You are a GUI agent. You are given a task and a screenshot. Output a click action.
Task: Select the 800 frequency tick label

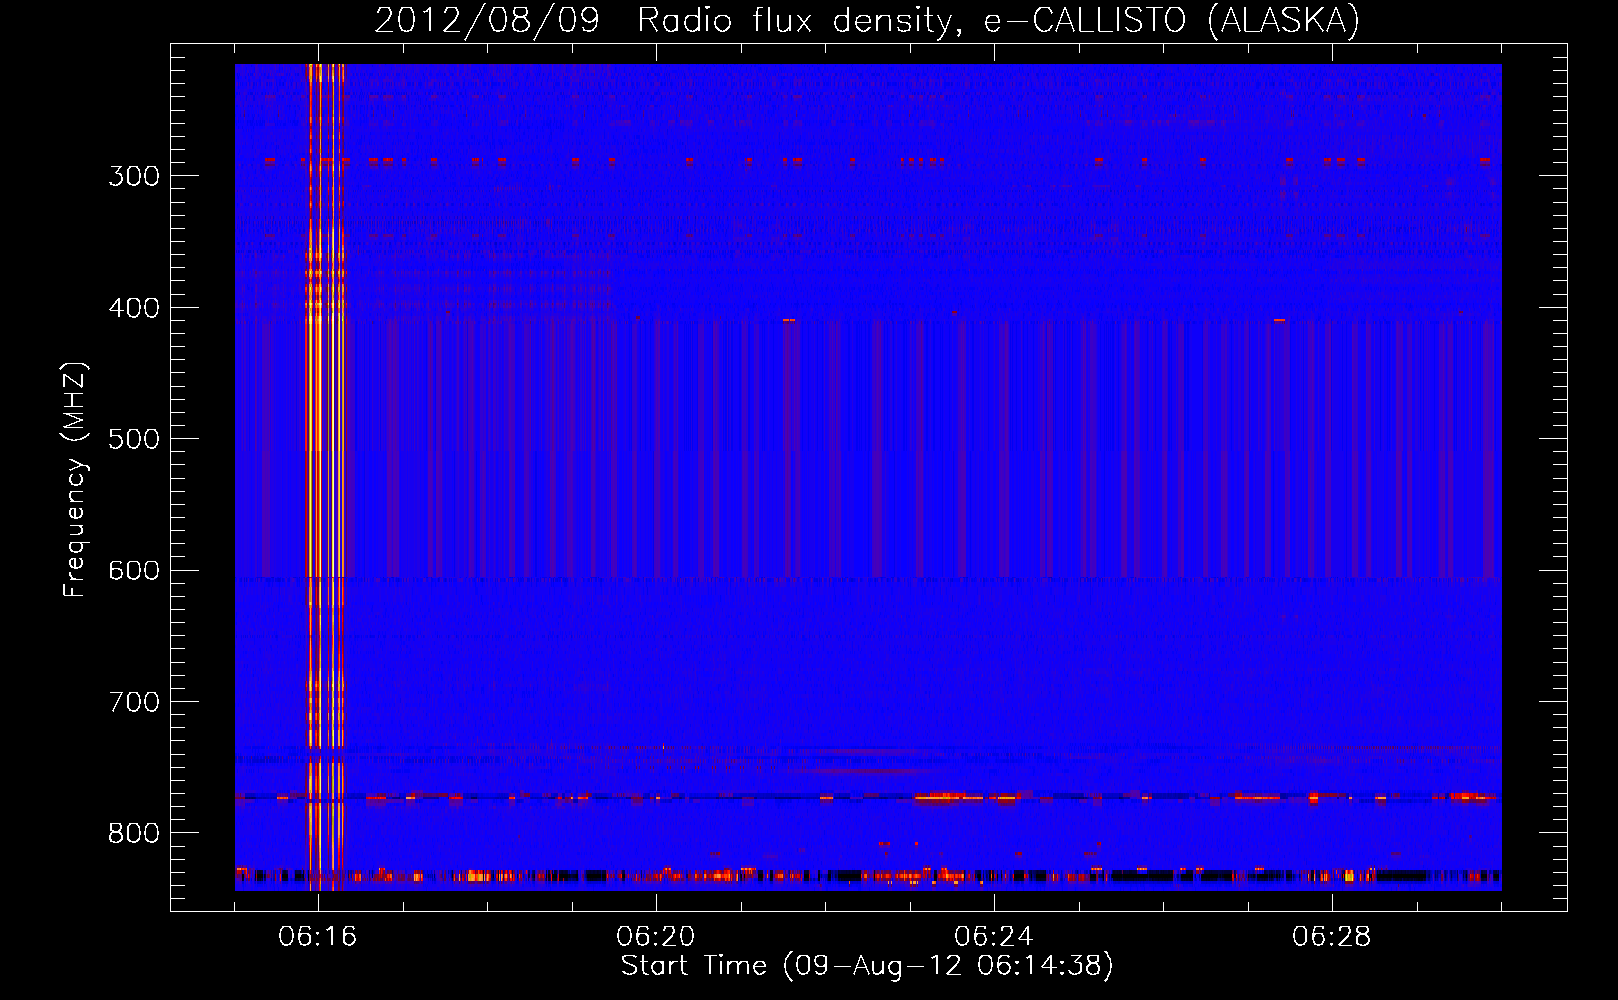(x=134, y=834)
